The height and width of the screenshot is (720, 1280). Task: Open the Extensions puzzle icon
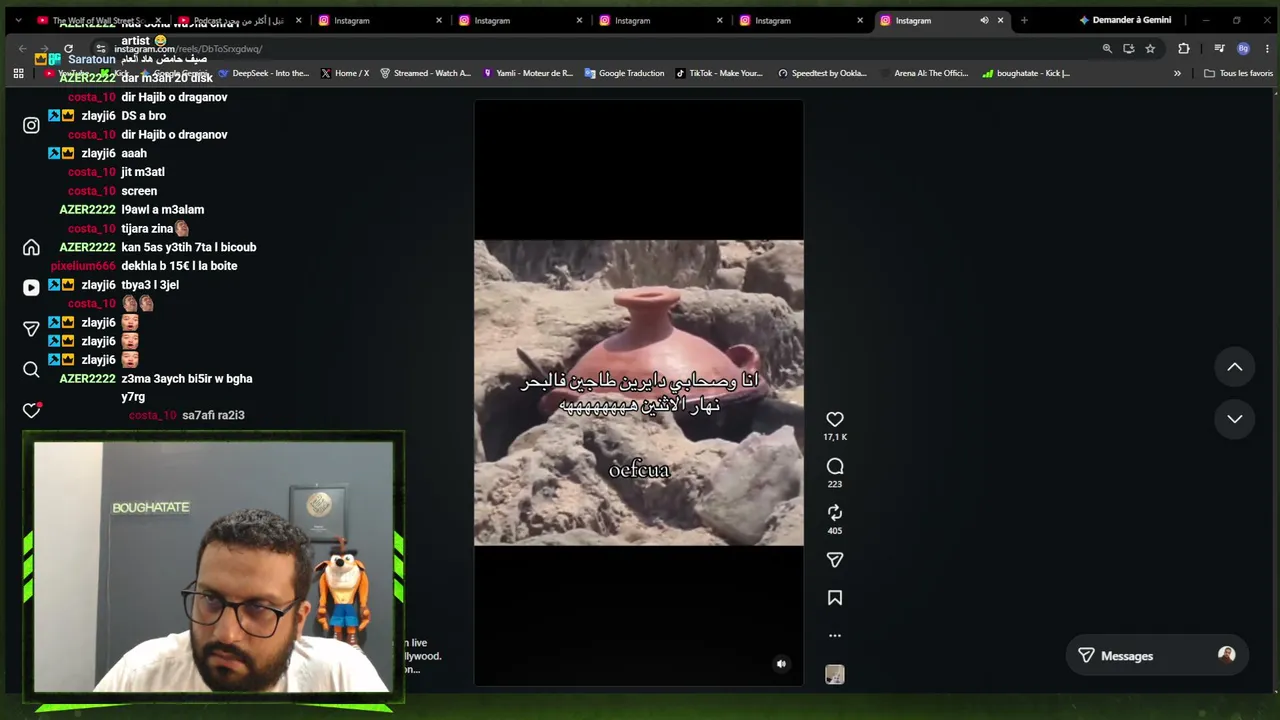click(1184, 48)
